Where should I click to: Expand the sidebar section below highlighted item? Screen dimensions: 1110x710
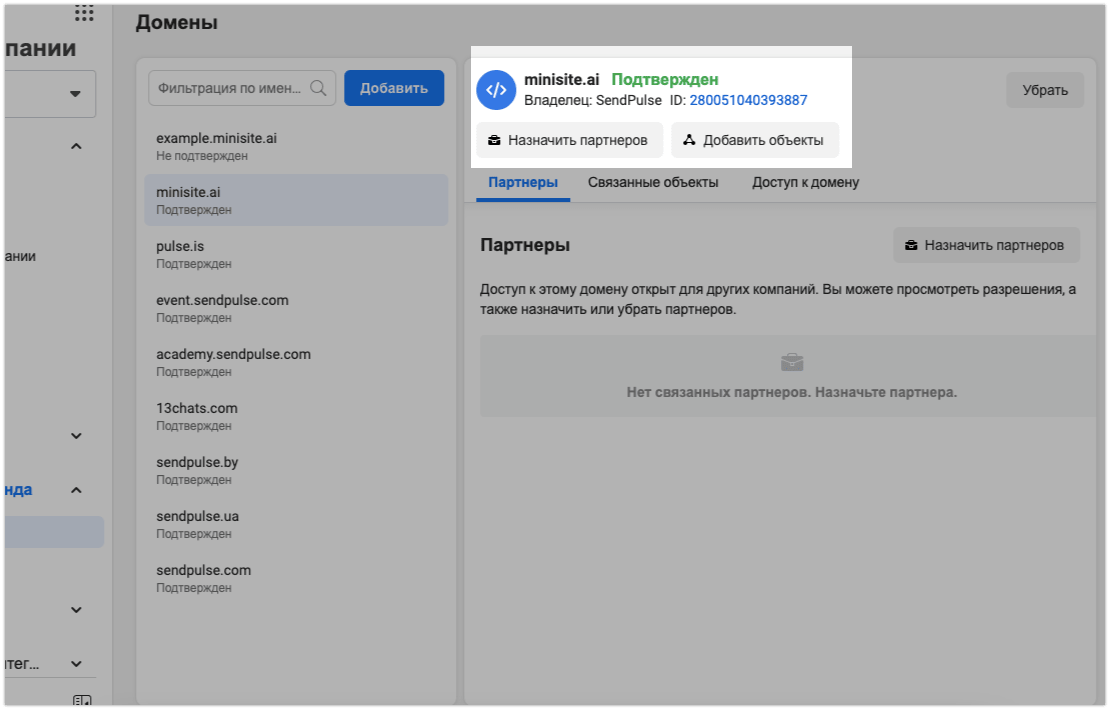point(76,609)
